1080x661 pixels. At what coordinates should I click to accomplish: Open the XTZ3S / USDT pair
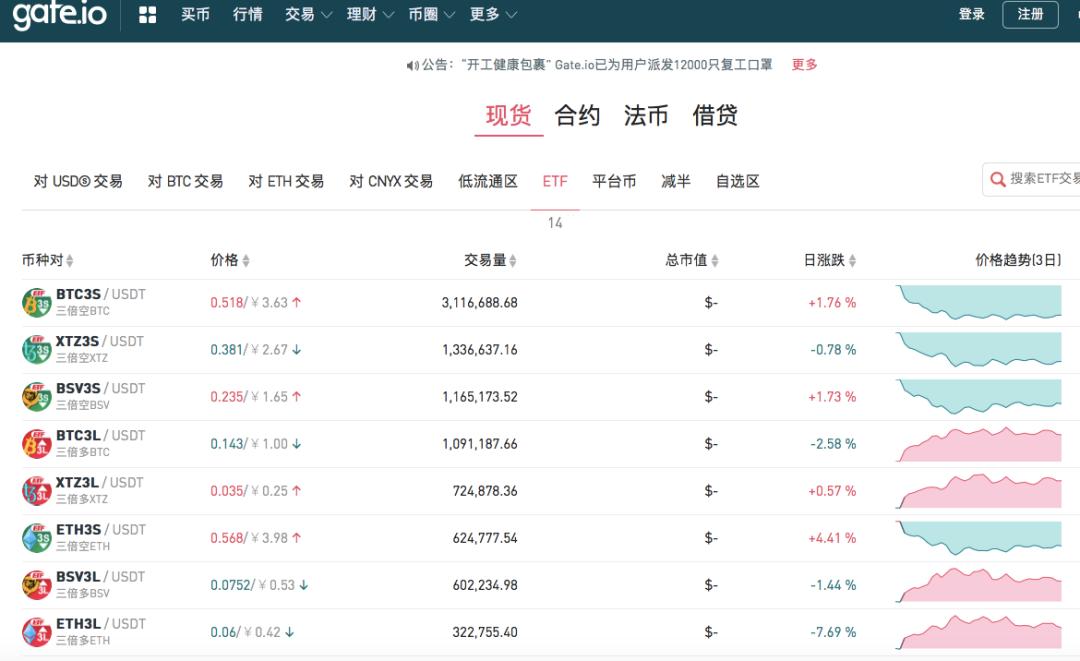click(x=100, y=341)
